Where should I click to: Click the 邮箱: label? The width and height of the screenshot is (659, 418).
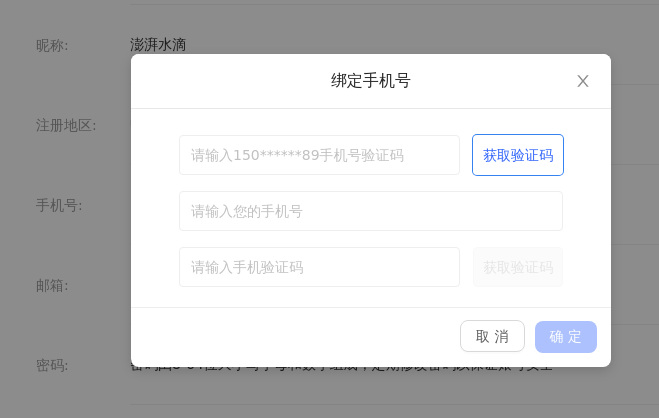pos(52,286)
